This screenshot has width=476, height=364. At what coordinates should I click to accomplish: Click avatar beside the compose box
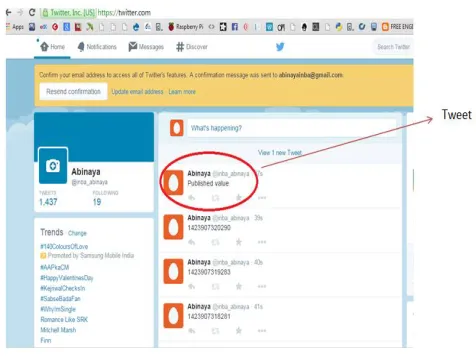(177, 128)
